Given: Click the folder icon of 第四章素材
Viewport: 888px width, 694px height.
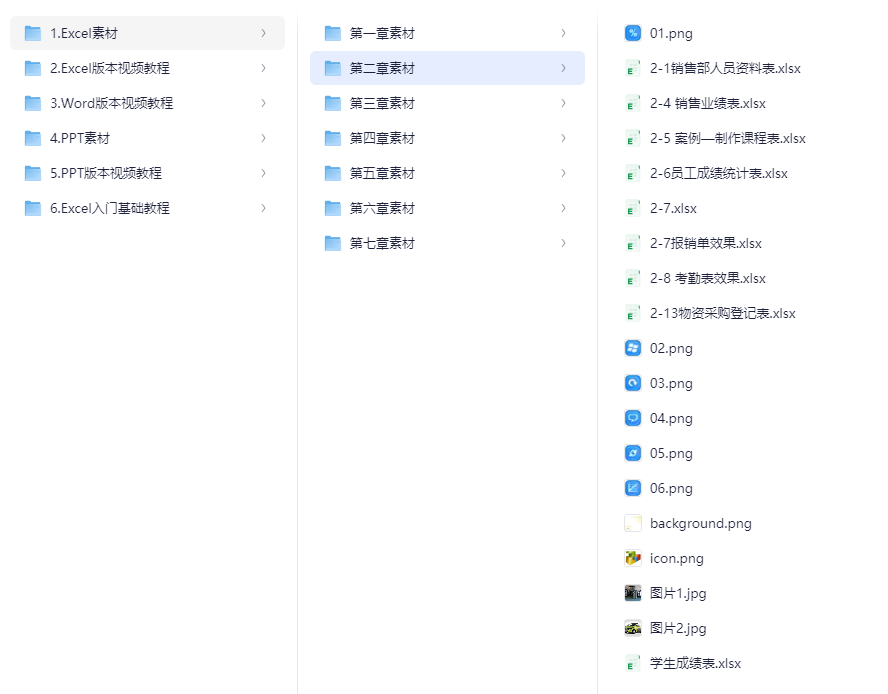Looking at the screenshot, I should [x=332, y=138].
